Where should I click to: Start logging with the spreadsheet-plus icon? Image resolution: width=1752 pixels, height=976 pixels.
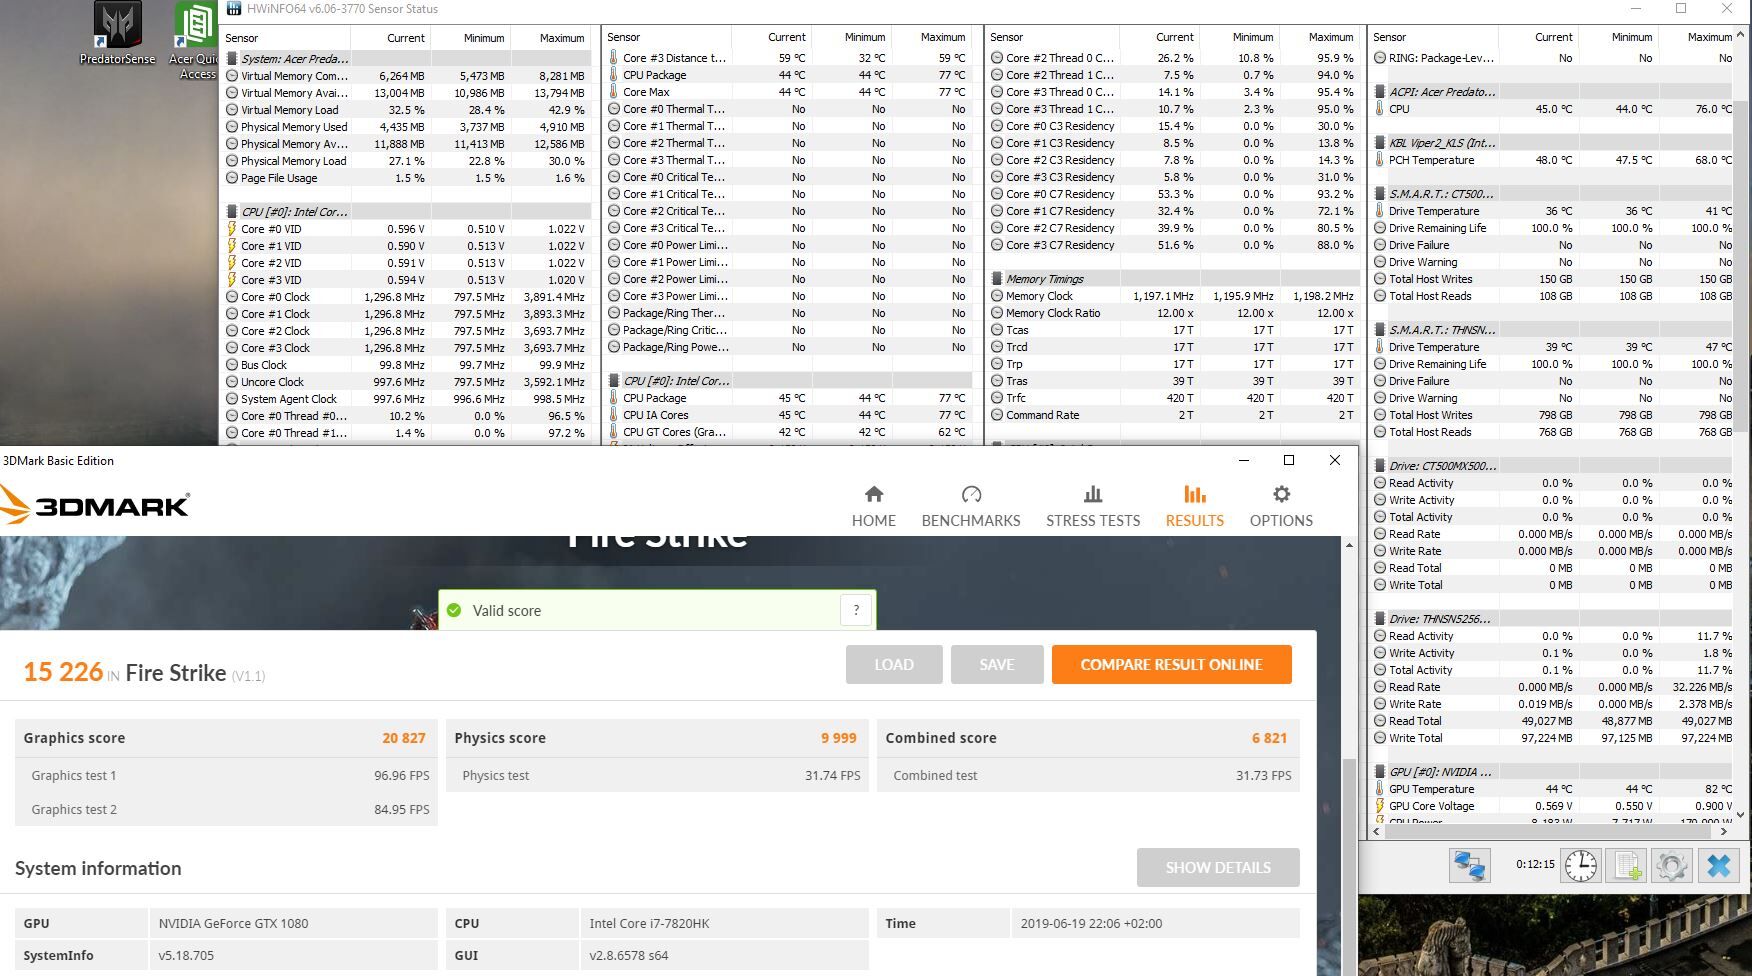pyautogui.click(x=1626, y=865)
